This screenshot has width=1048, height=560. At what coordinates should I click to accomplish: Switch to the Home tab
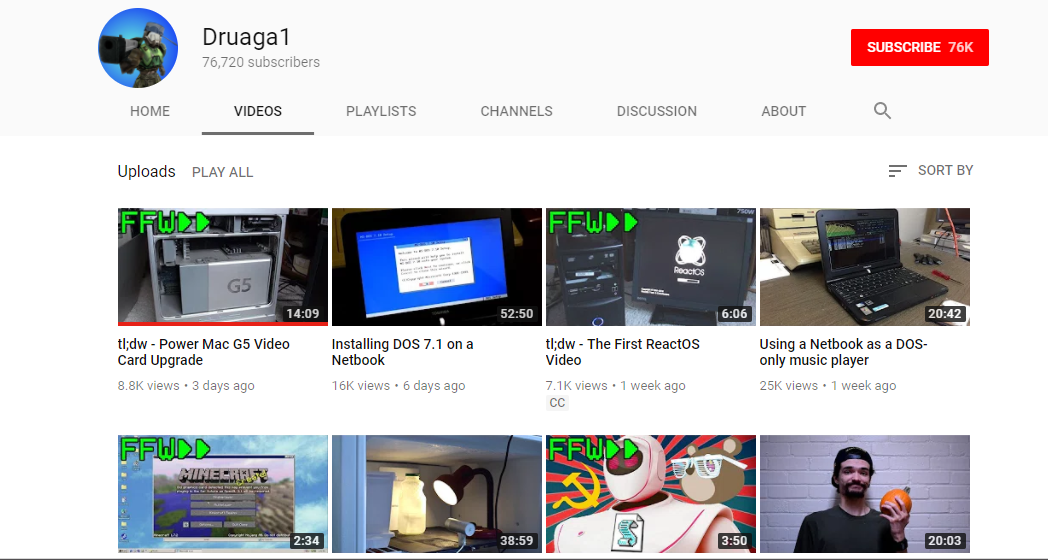coord(150,112)
